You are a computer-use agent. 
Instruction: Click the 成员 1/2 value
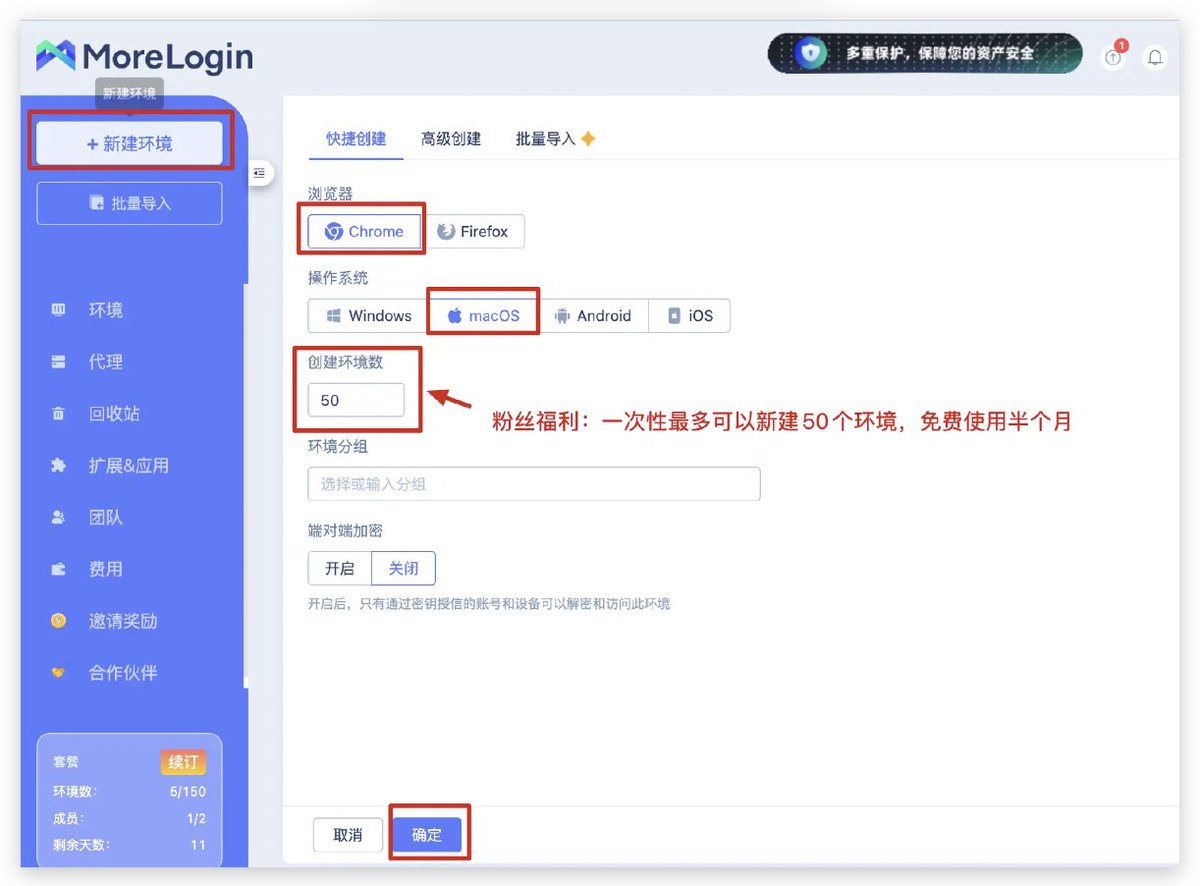click(x=196, y=818)
